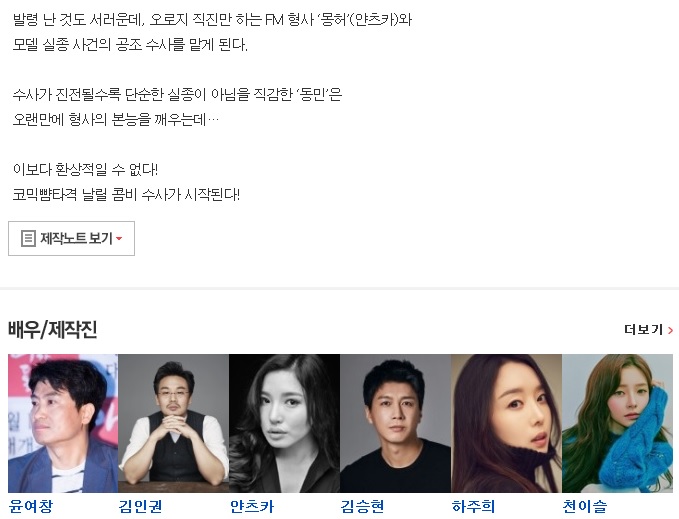Viewport: 679px width, 519px height.
Task: Click the 배우/제작진 section heading
Action: point(52,330)
